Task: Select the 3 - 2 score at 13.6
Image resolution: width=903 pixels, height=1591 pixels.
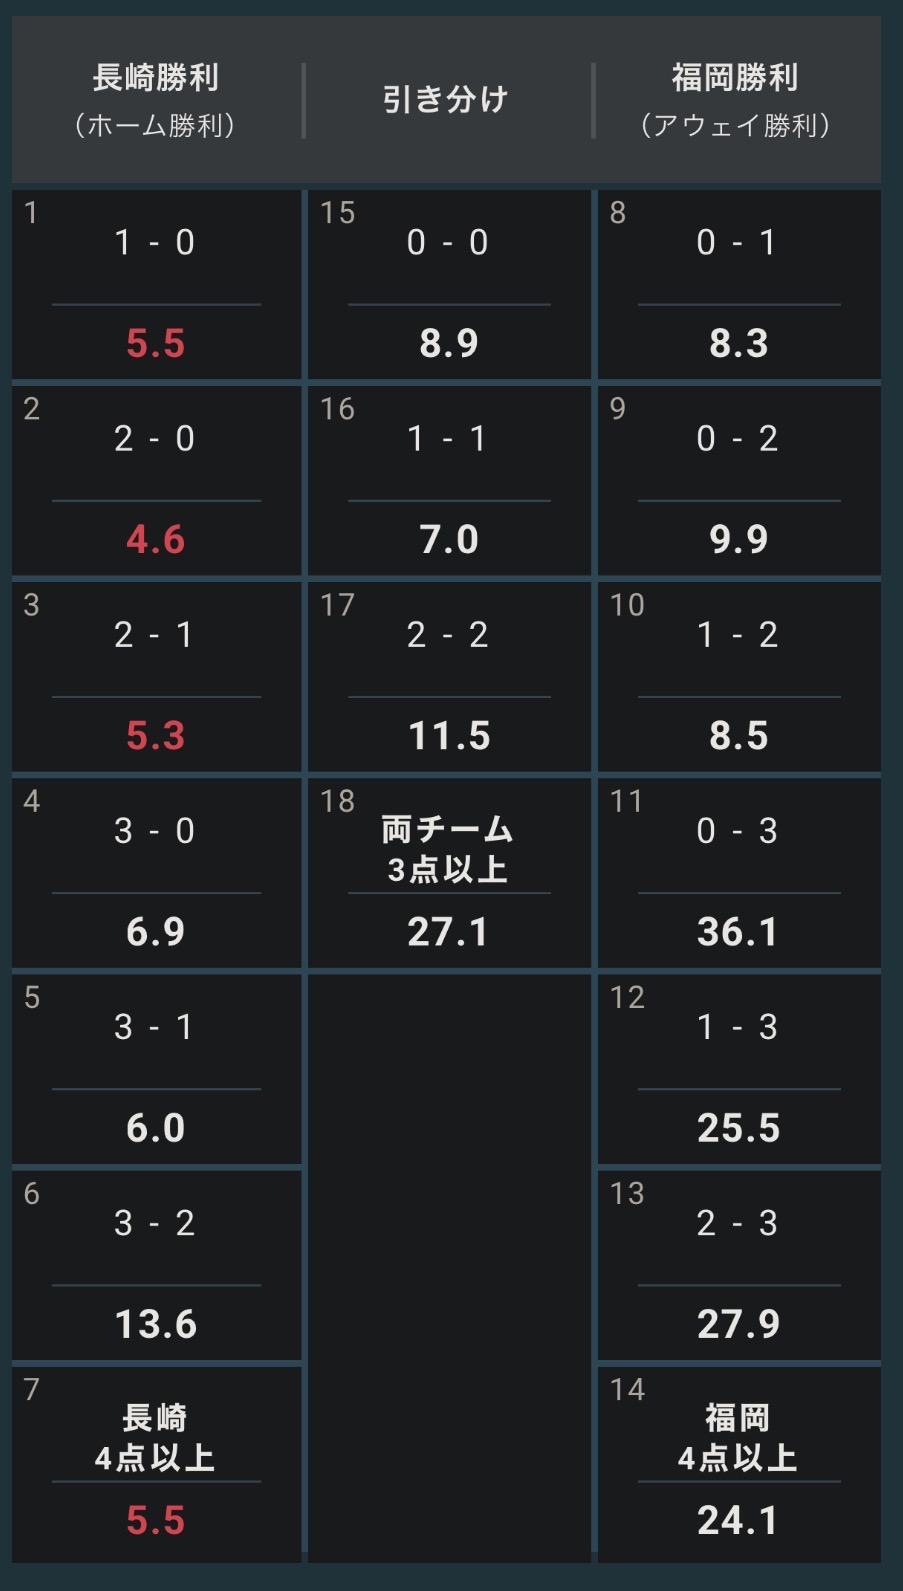Action: [156, 1265]
